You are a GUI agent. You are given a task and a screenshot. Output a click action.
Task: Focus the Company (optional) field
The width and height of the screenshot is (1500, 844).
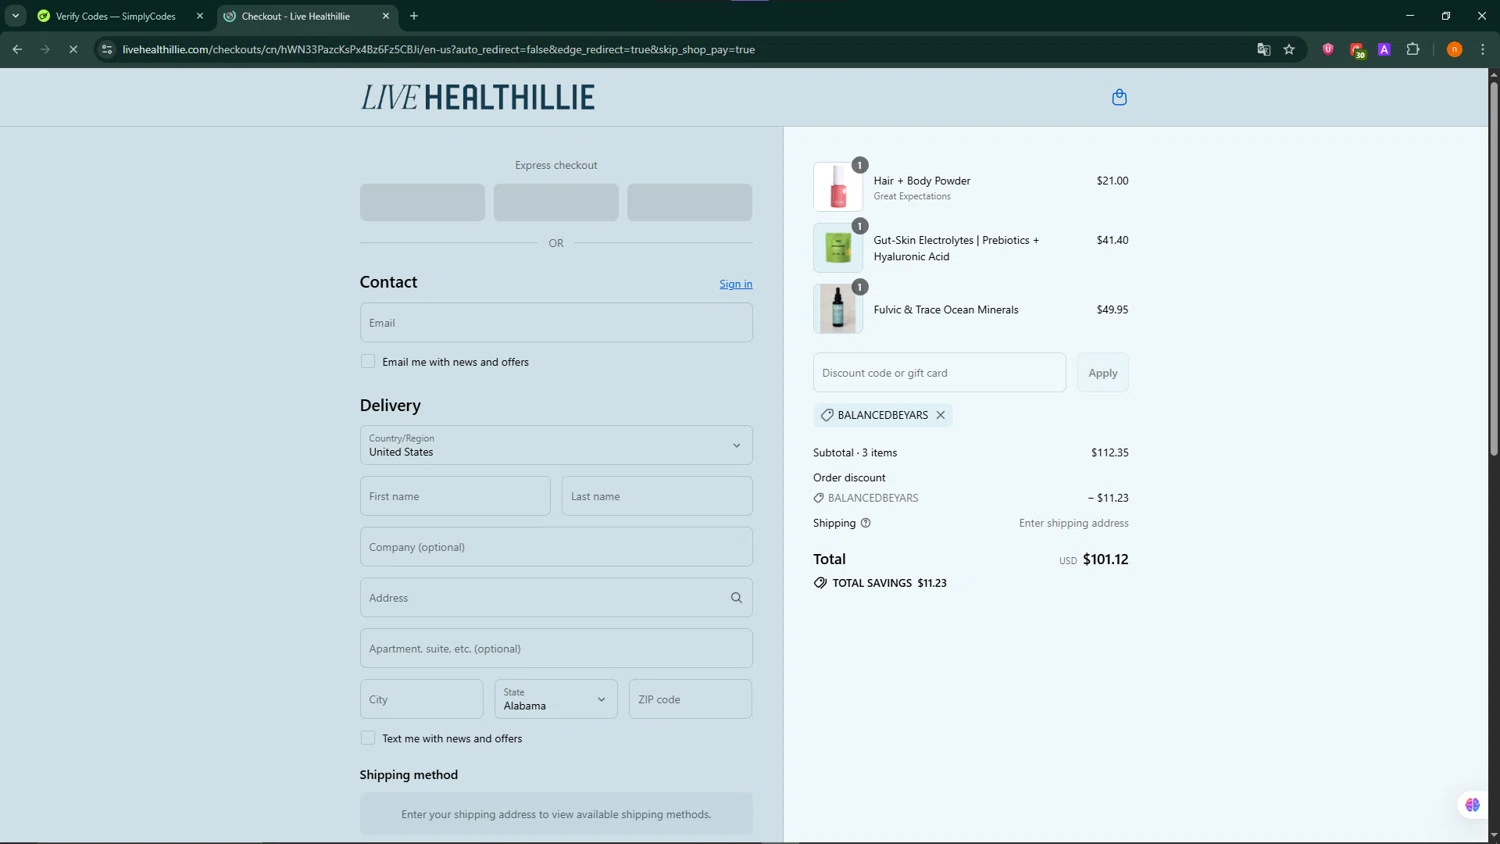point(556,547)
